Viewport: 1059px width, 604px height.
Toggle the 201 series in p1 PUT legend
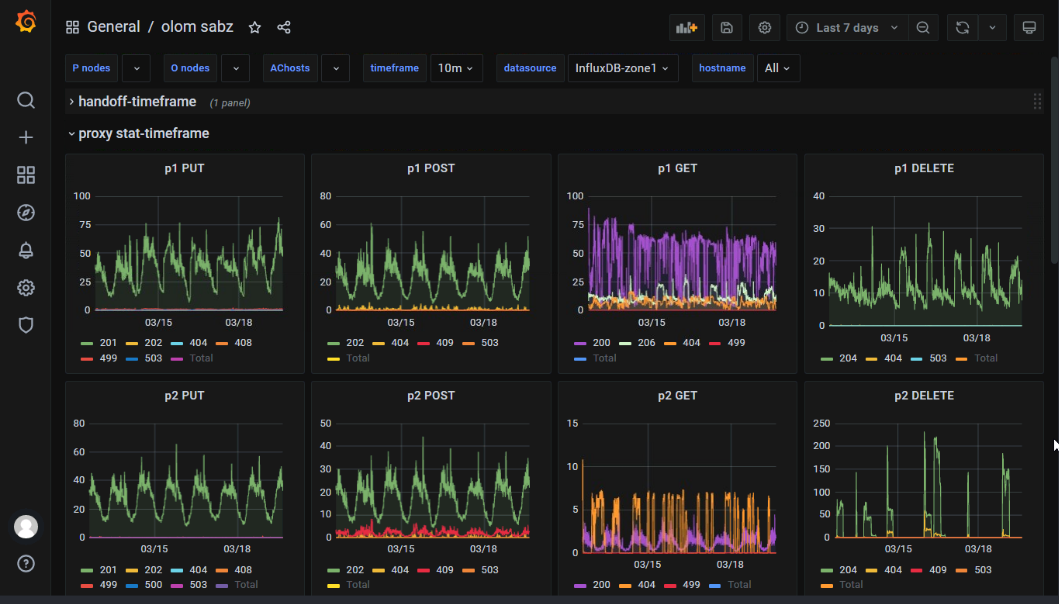coord(108,343)
